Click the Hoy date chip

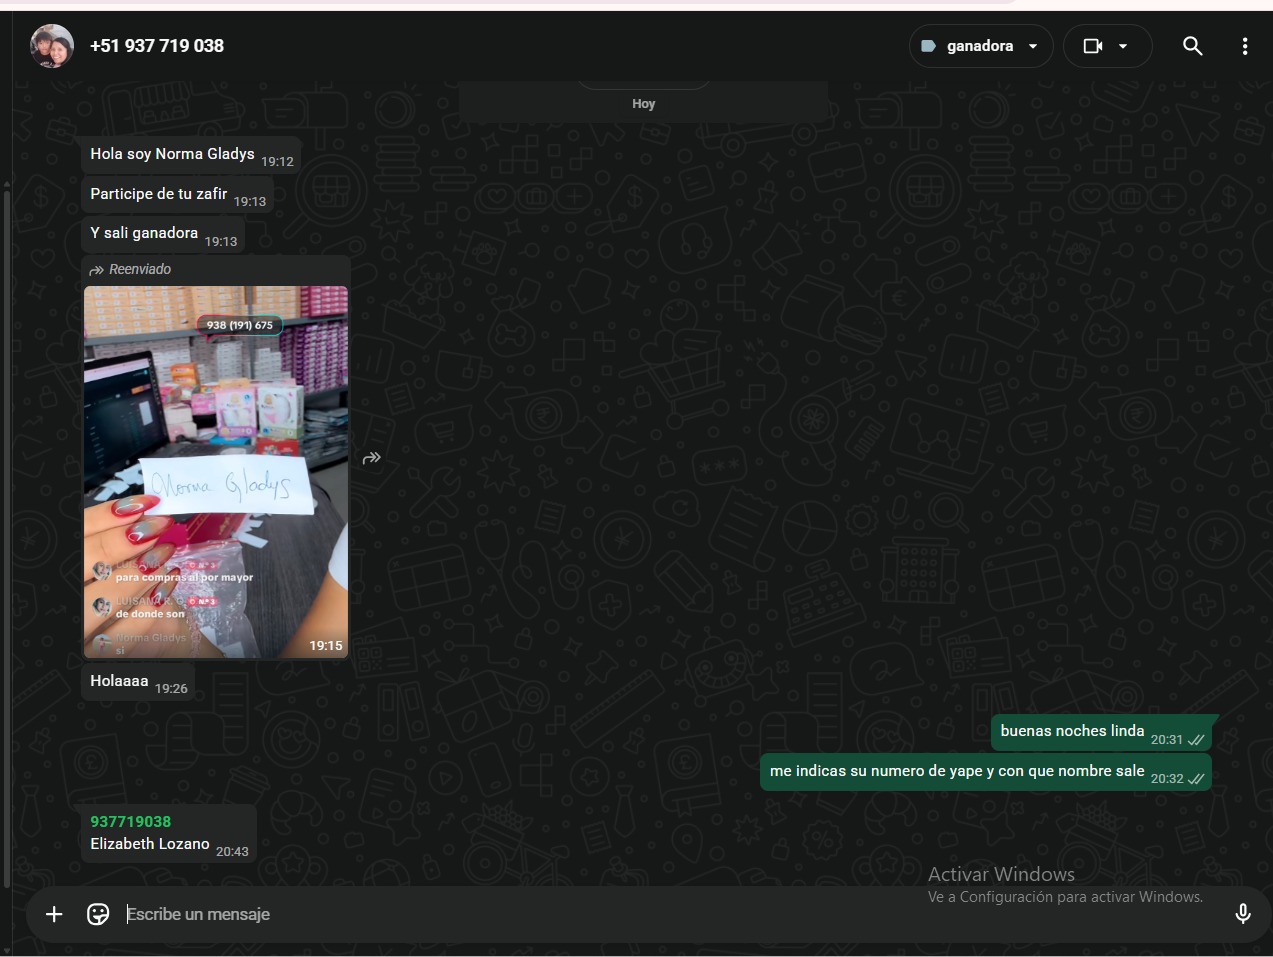click(643, 104)
